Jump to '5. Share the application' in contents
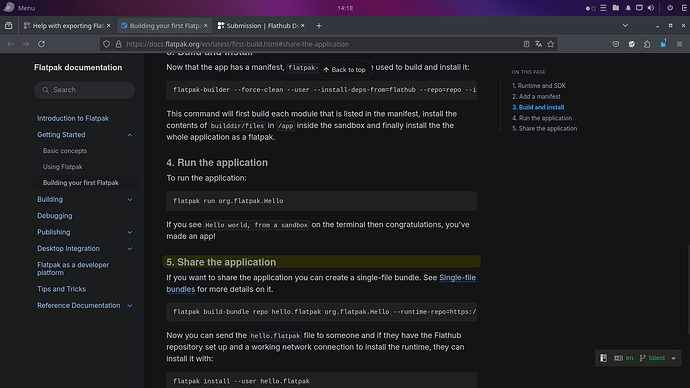This screenshot has height=388, width=690. [544, 128]
